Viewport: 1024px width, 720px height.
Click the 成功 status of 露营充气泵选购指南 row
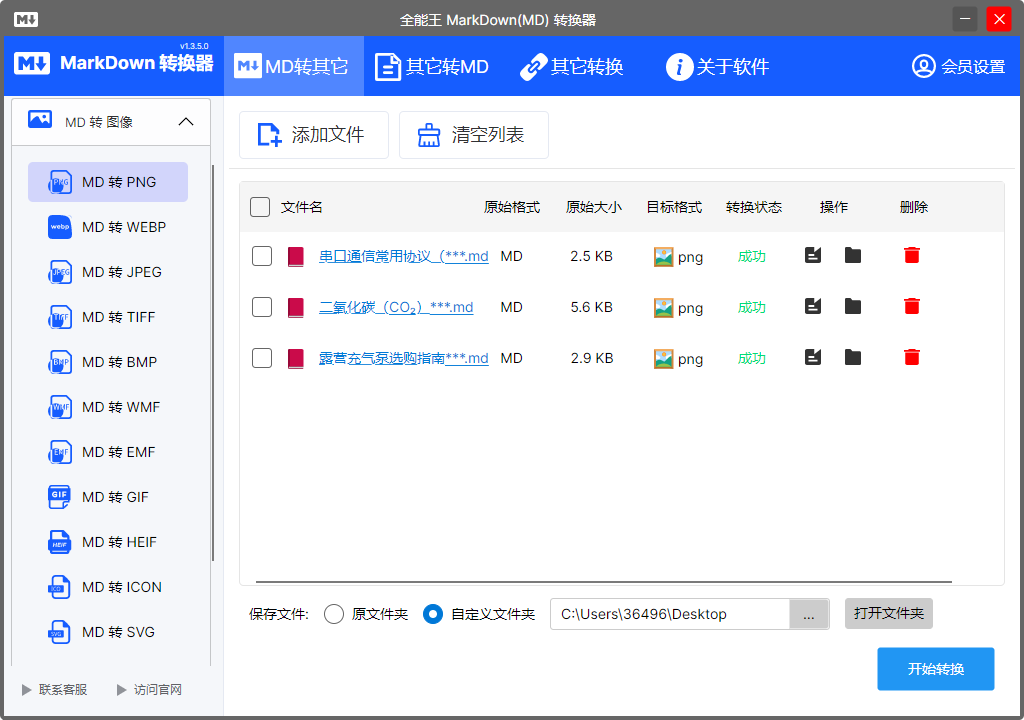(752, 358)
